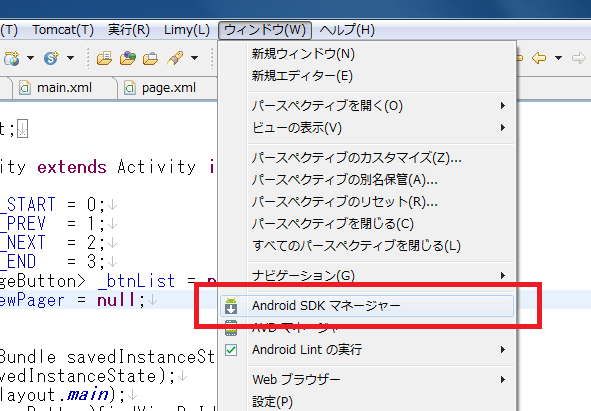The width and height of the screenshot is (591, 411).
Task: Expand ナビゲーション(G) submenu
Action: click(x=380, y=276)
